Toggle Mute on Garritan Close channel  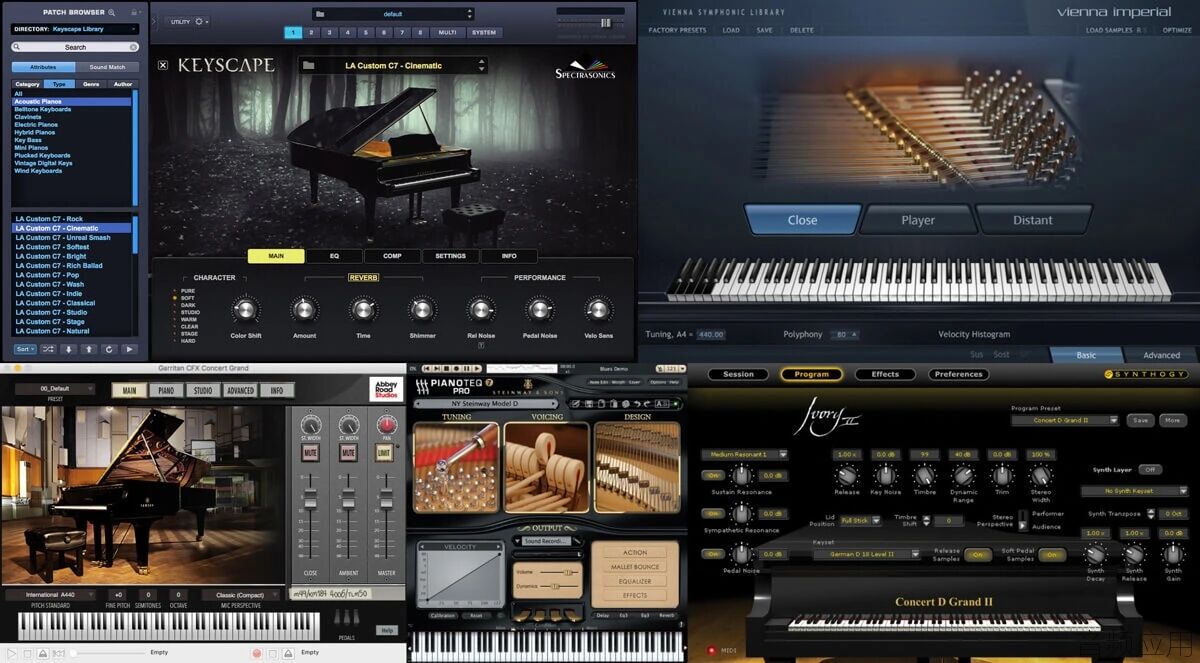point(310,453)
